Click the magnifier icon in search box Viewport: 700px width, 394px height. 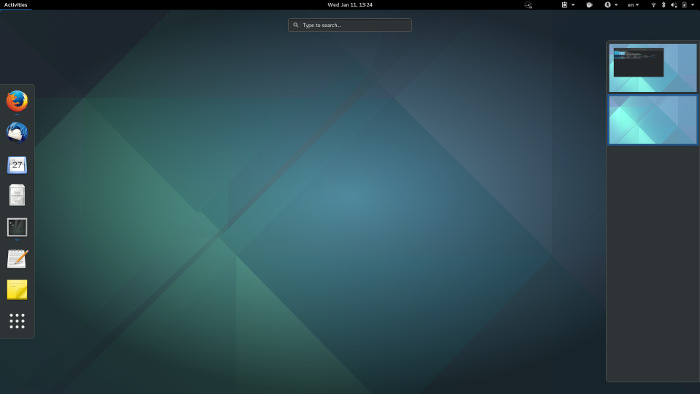click(296, 25)
